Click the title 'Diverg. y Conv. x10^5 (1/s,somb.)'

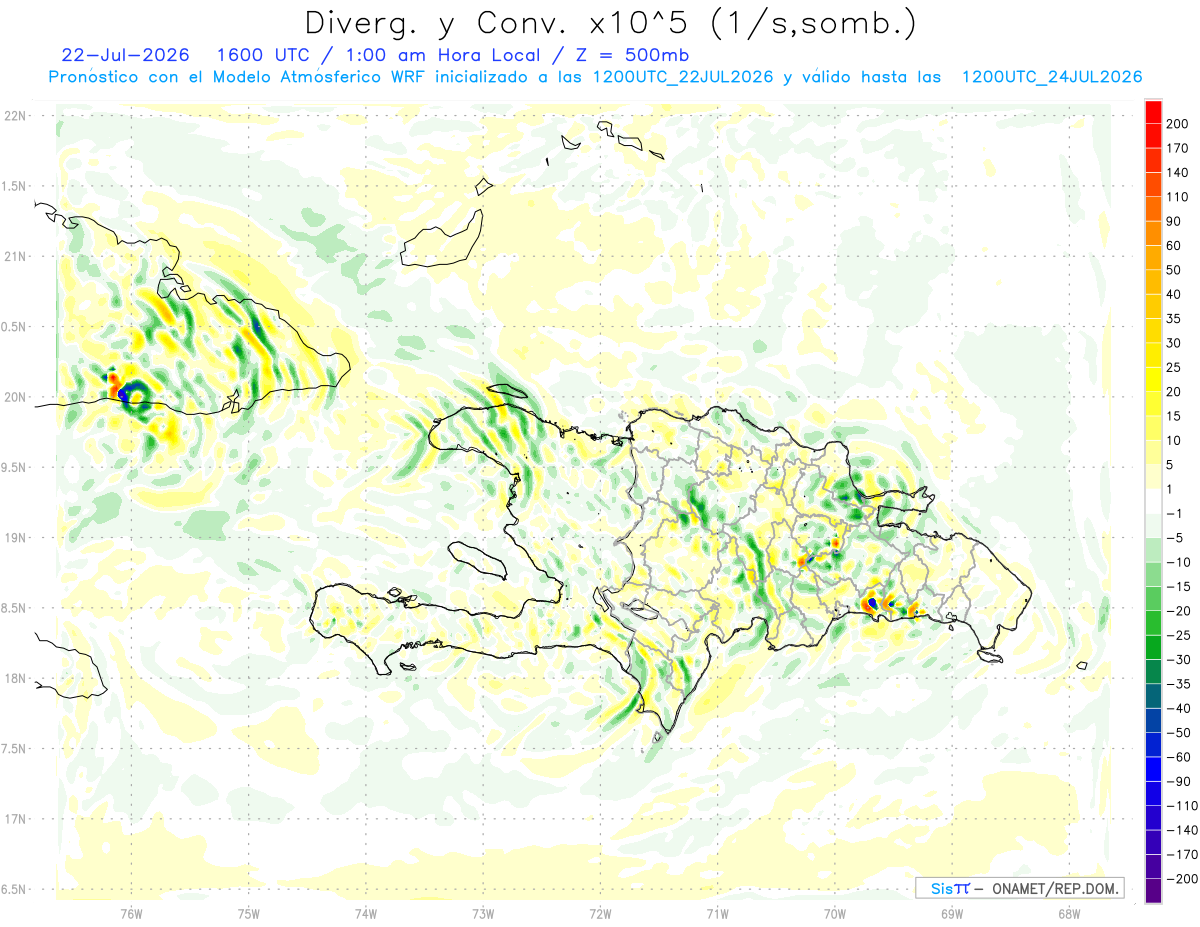coord(610,23)
